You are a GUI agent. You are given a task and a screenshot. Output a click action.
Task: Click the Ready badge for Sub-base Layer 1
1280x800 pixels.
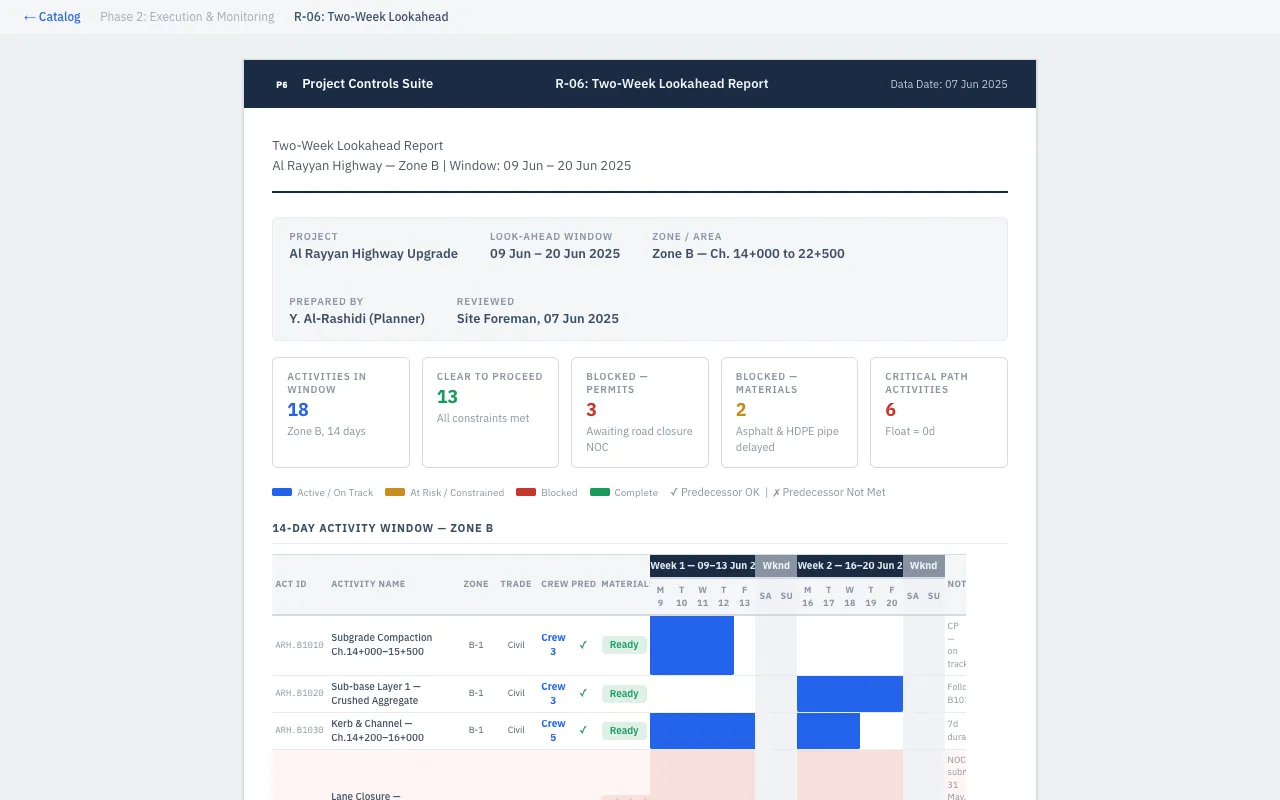pyautogui.click(x=624, y=694)
